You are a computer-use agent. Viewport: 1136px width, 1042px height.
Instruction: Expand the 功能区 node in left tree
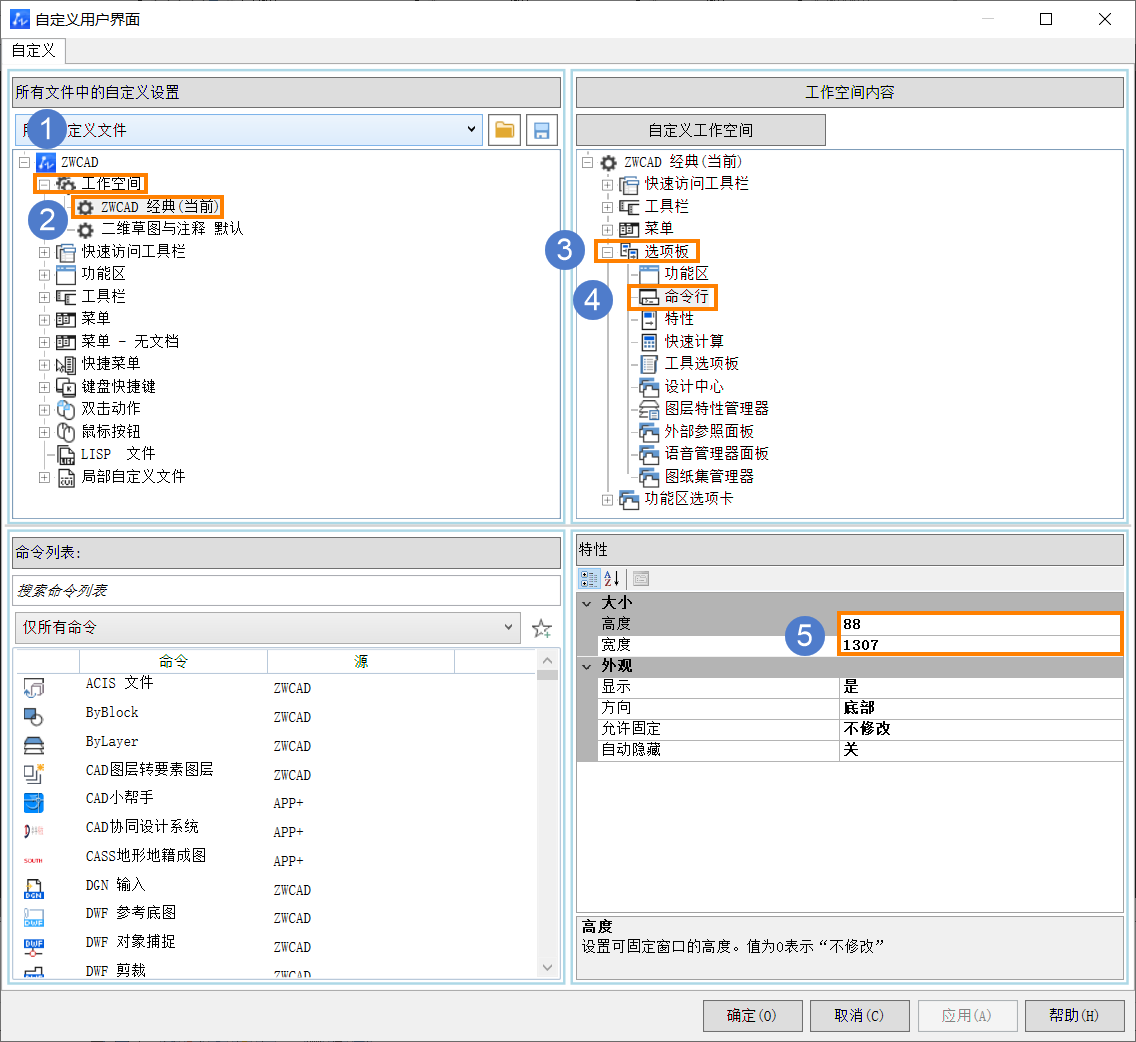[x=44, y=275]
